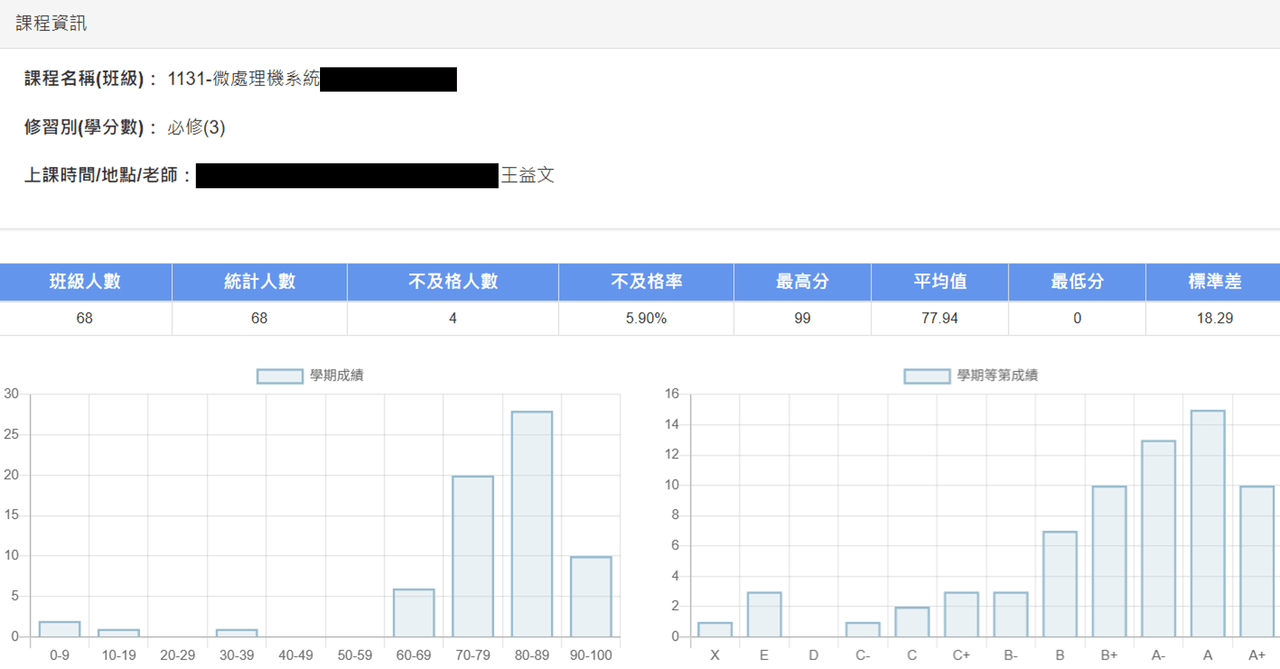Toggle the 學期等第成績 legend swatch

[x=927, y=376]
